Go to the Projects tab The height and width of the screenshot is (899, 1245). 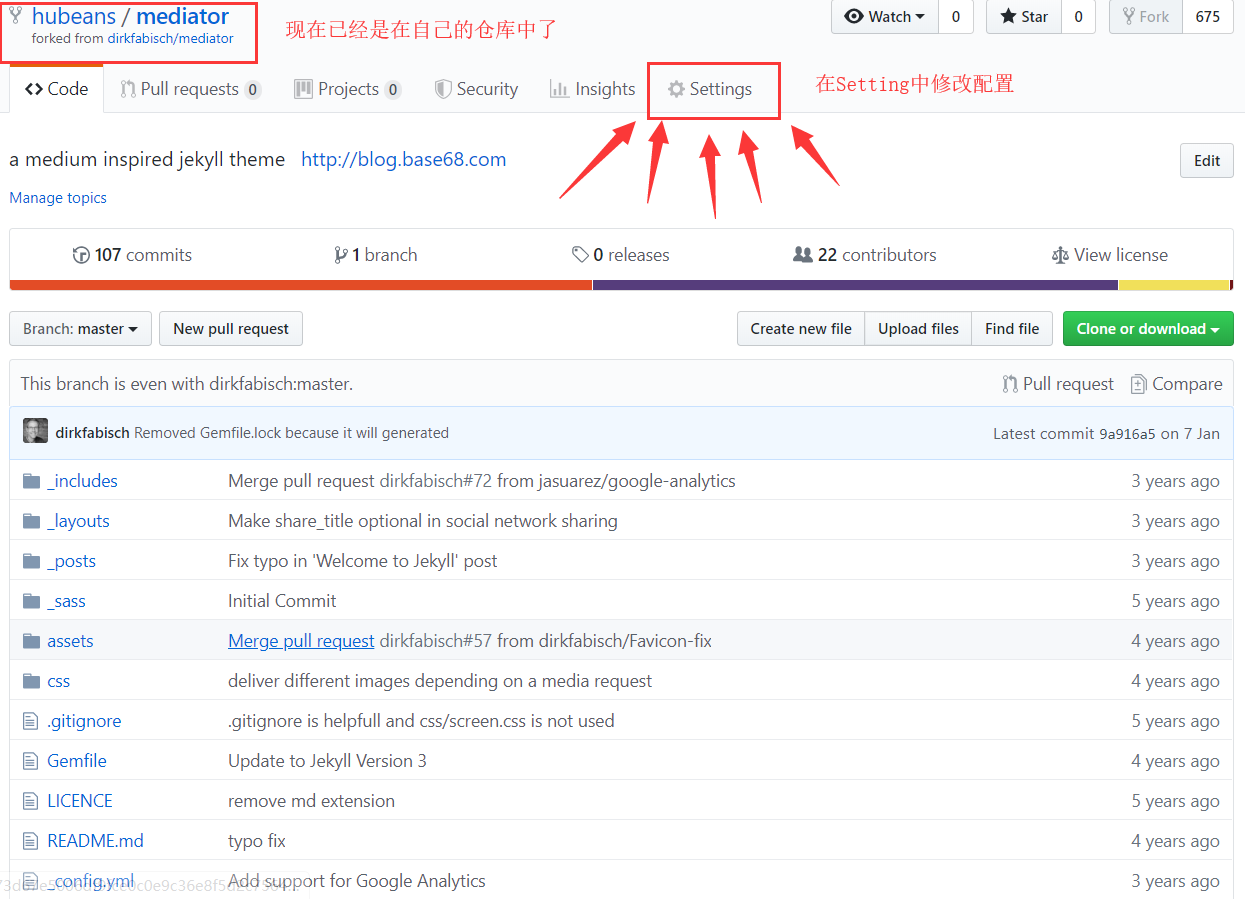click(347, 89)
